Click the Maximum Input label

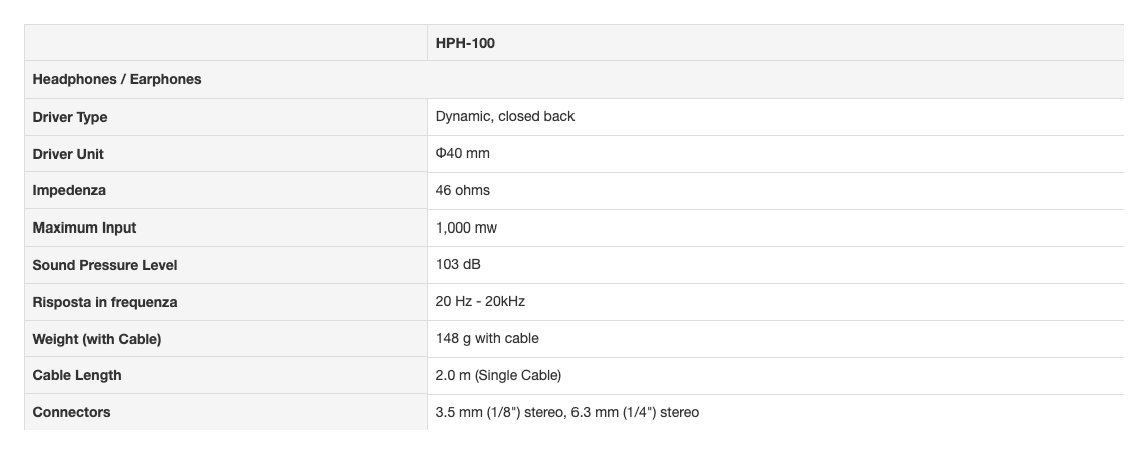click(x=84, y=228)
